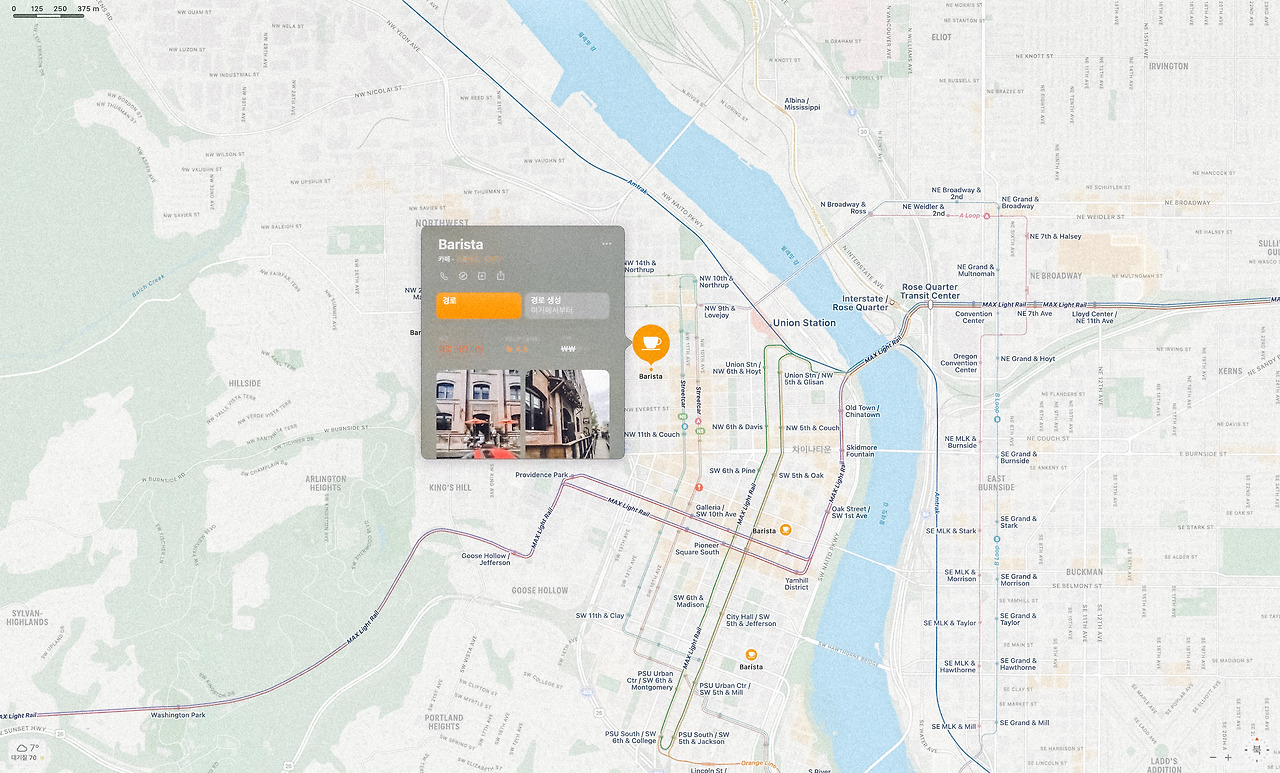
Task: Open Barista website via compass icon
Action: [x=463, y=276]
